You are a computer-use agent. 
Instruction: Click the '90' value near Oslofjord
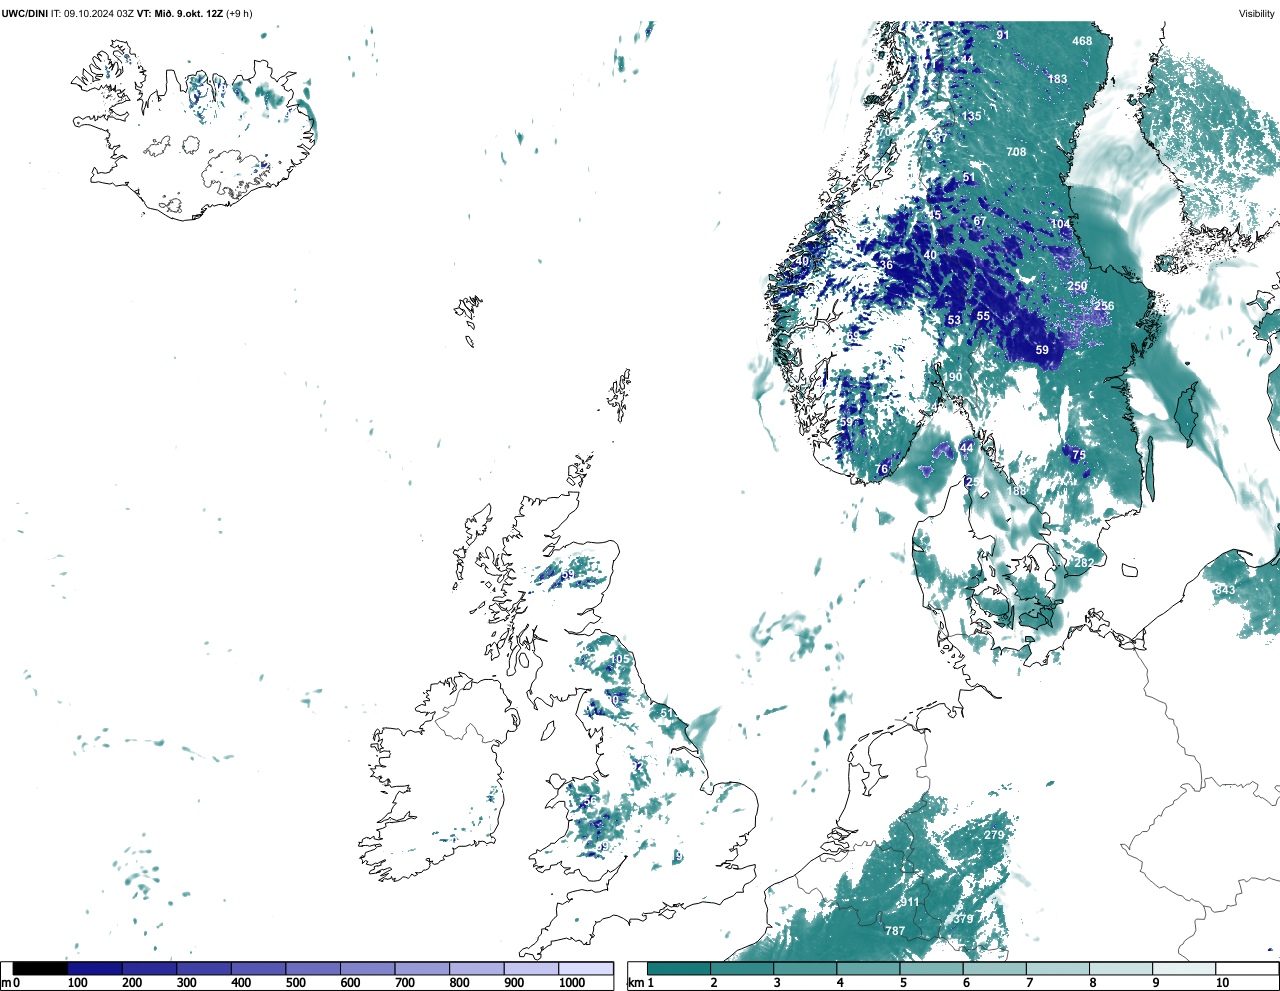[955, 377]
